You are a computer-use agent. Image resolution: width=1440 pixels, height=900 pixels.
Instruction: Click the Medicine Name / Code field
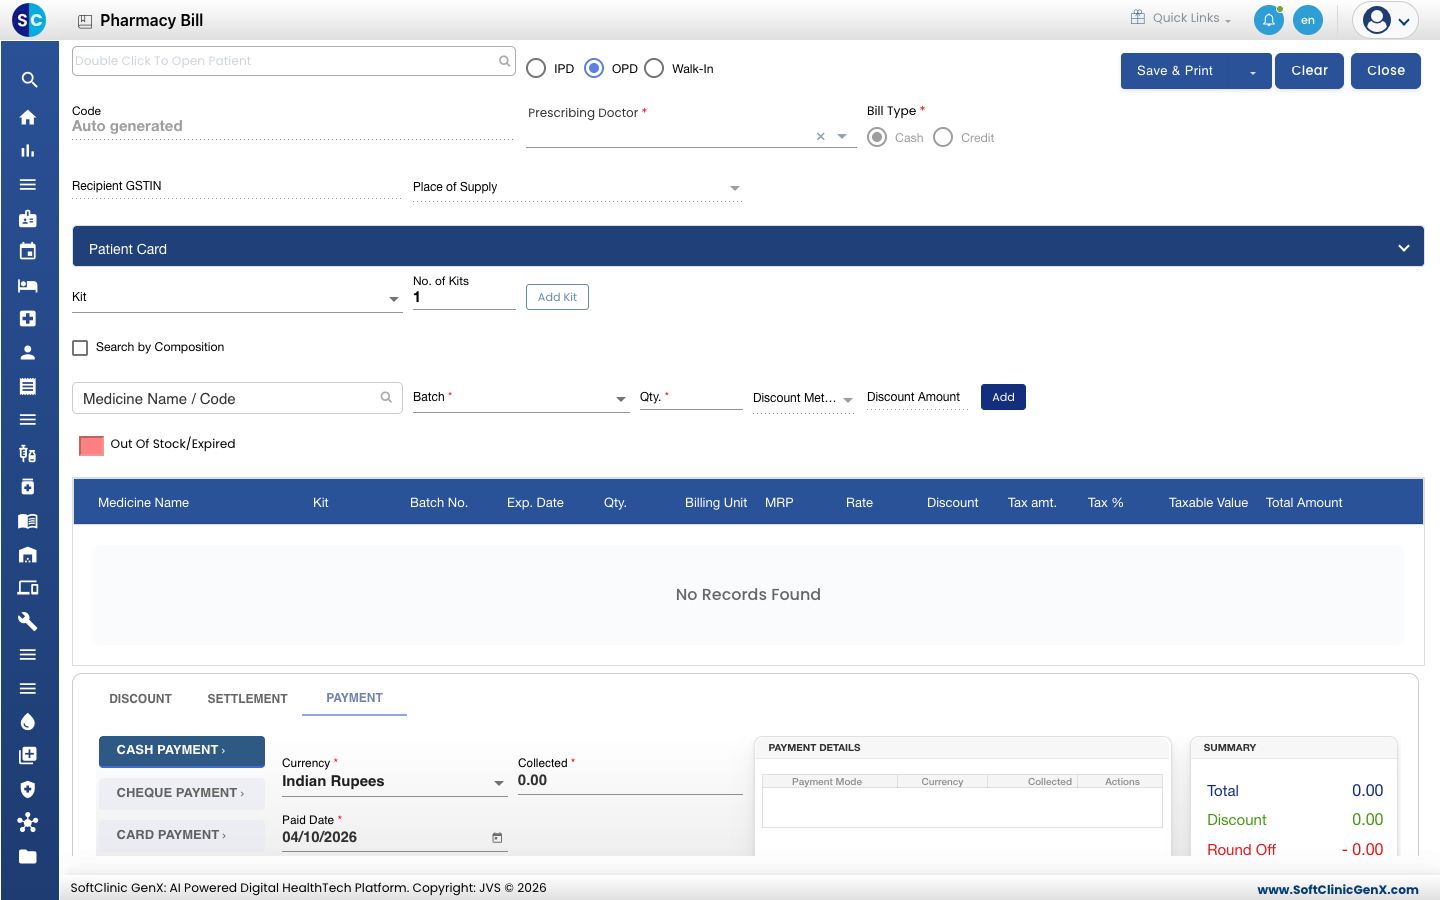tap(237, 398)
